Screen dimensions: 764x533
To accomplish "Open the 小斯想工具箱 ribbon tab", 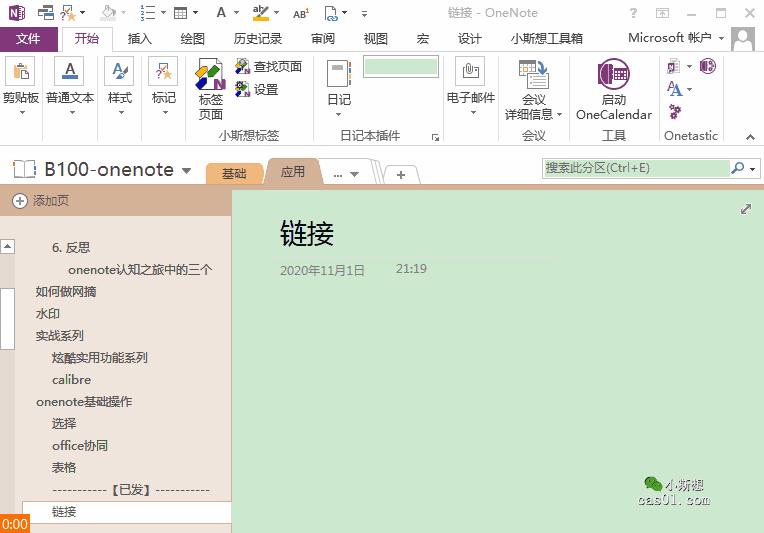I will coord(546,38).
